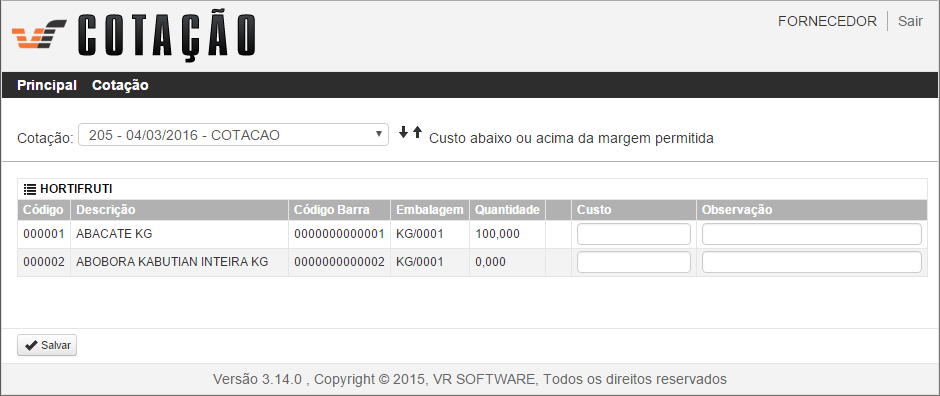The height and width of the screenshot is (396, 940).
Task: Click KG/0001 packaging in ABACATE row
Action: 420,234
